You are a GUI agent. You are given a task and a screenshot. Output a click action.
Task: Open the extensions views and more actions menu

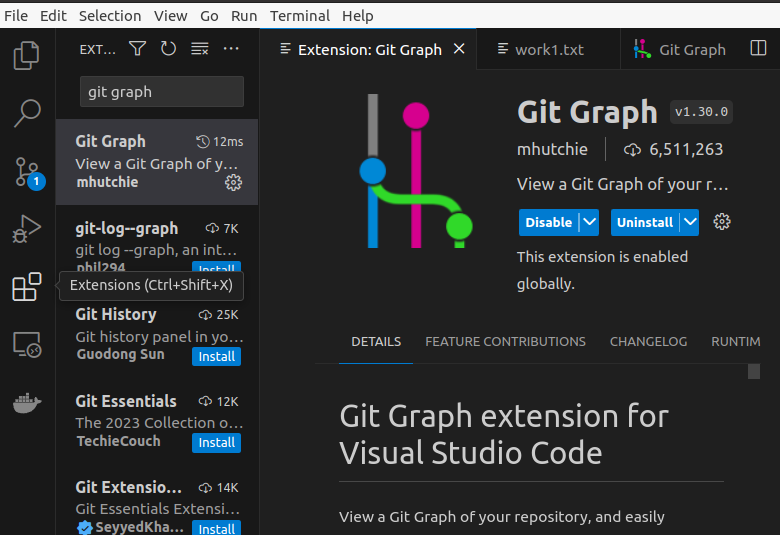(x=231, y=49)
